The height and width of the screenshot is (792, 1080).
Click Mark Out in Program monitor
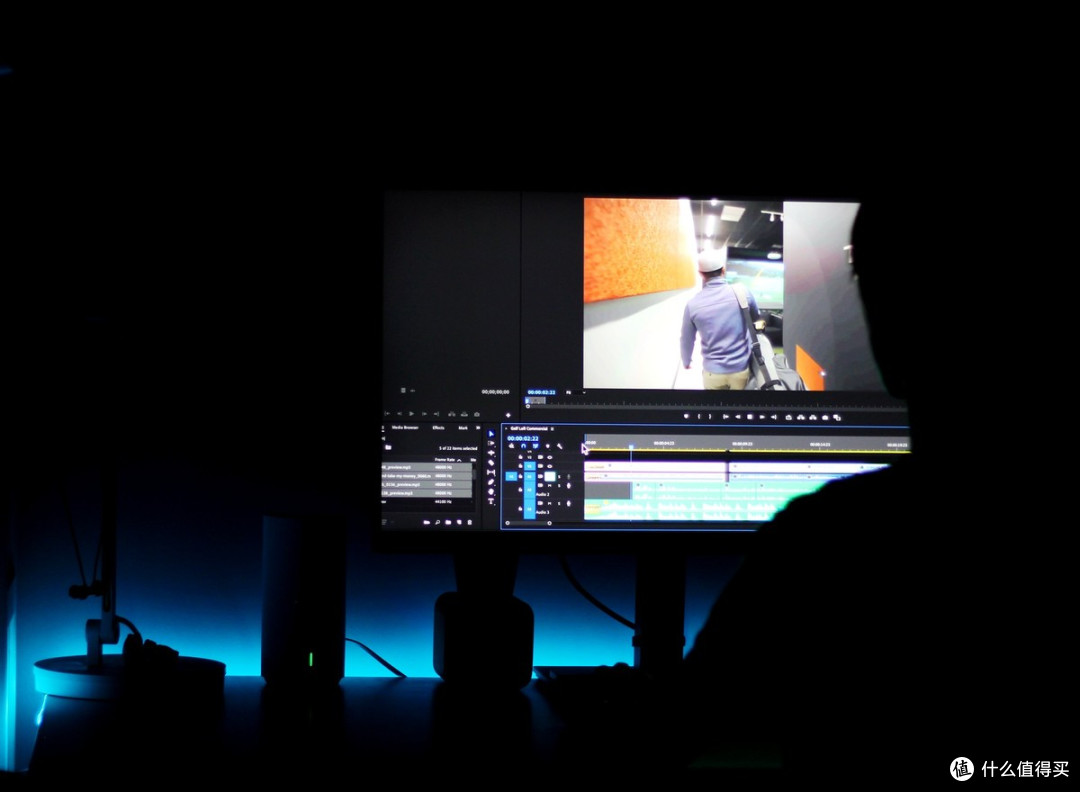click(x=709, y=417)
